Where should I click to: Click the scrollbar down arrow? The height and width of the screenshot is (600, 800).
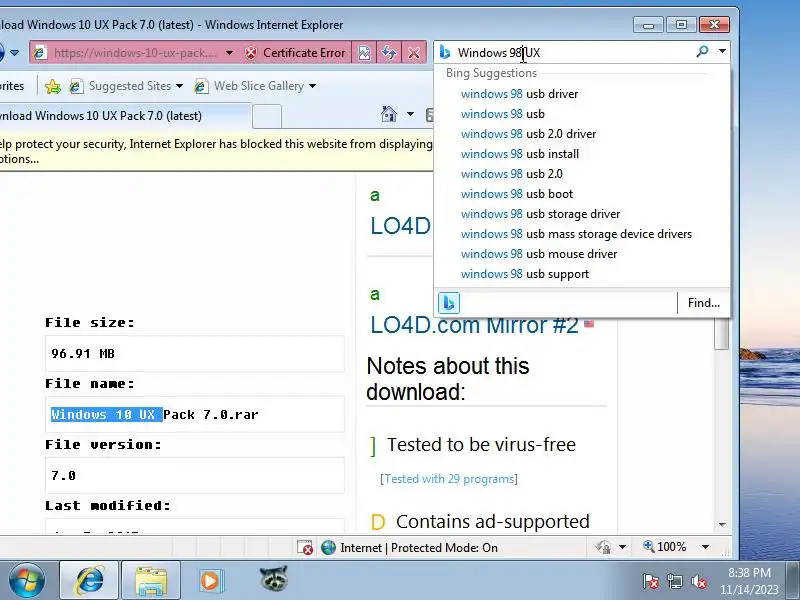pos(722,524)
